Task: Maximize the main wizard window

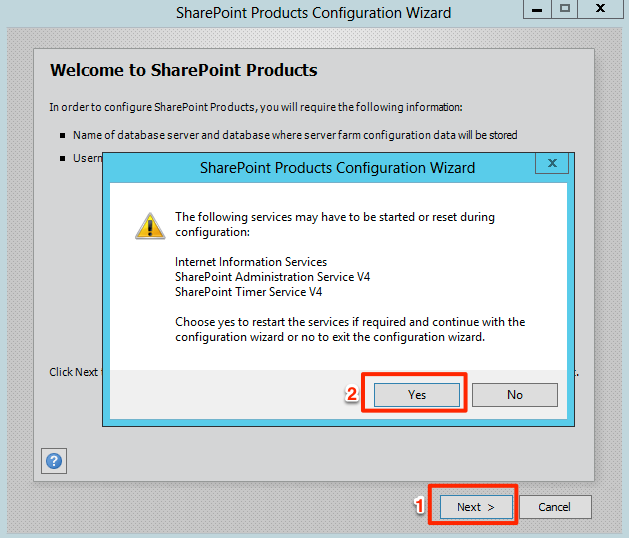Action: pos(565,9)
